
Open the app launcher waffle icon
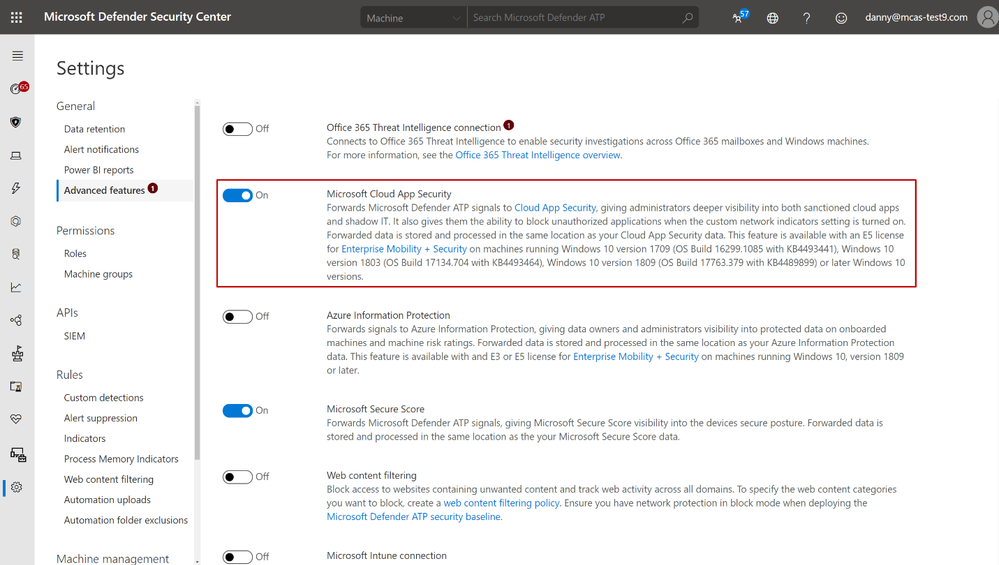pos(17,17)
